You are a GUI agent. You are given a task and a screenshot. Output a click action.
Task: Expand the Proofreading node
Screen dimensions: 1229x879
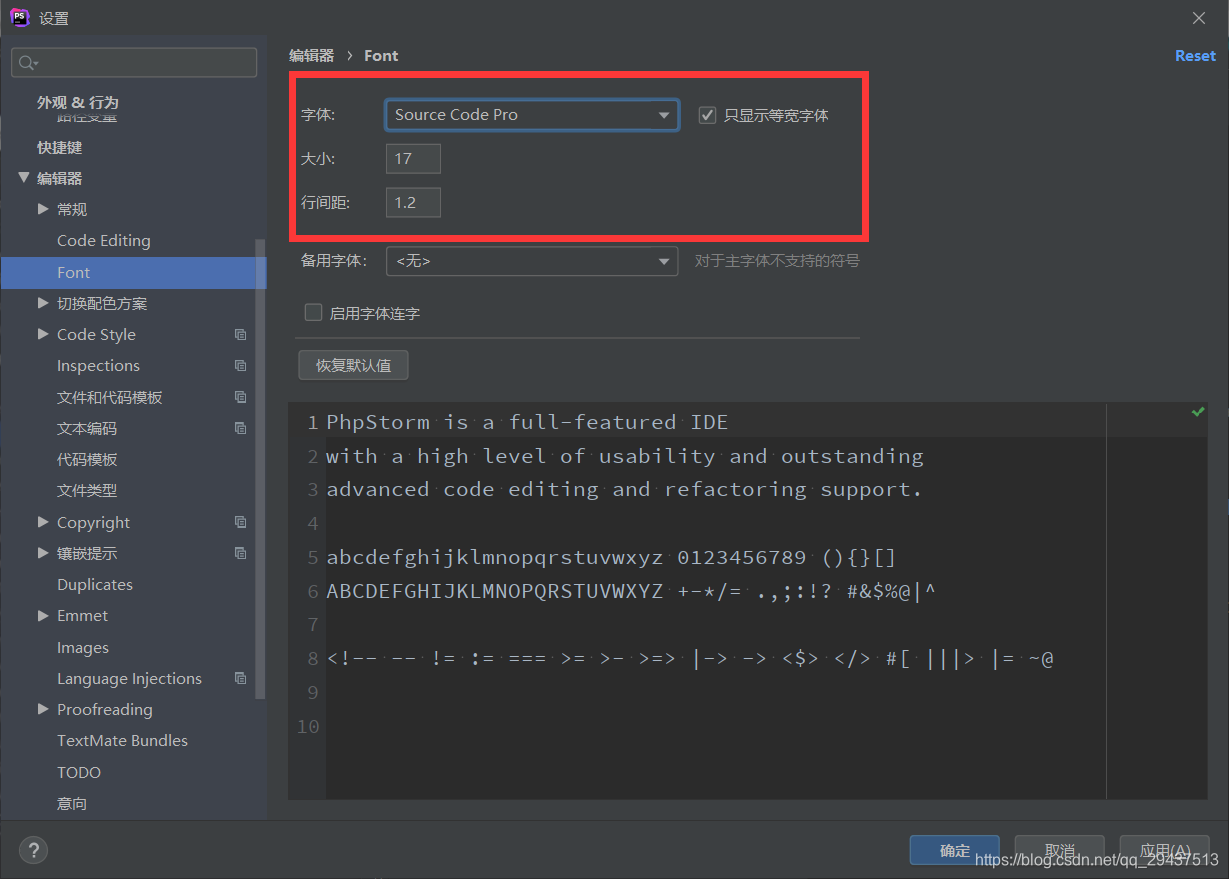click(x=43, y=709)
